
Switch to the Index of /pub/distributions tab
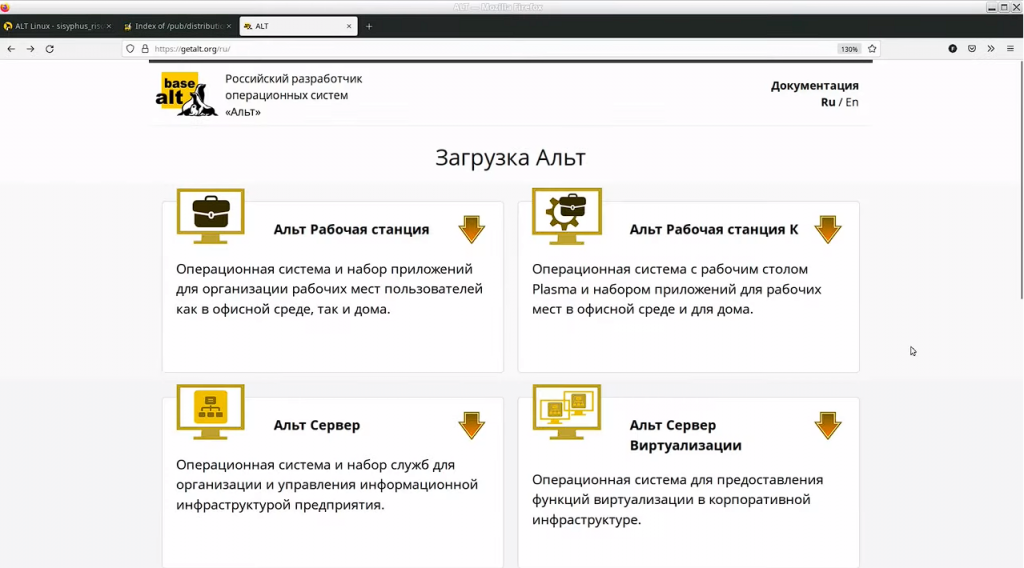click(178, 26)
